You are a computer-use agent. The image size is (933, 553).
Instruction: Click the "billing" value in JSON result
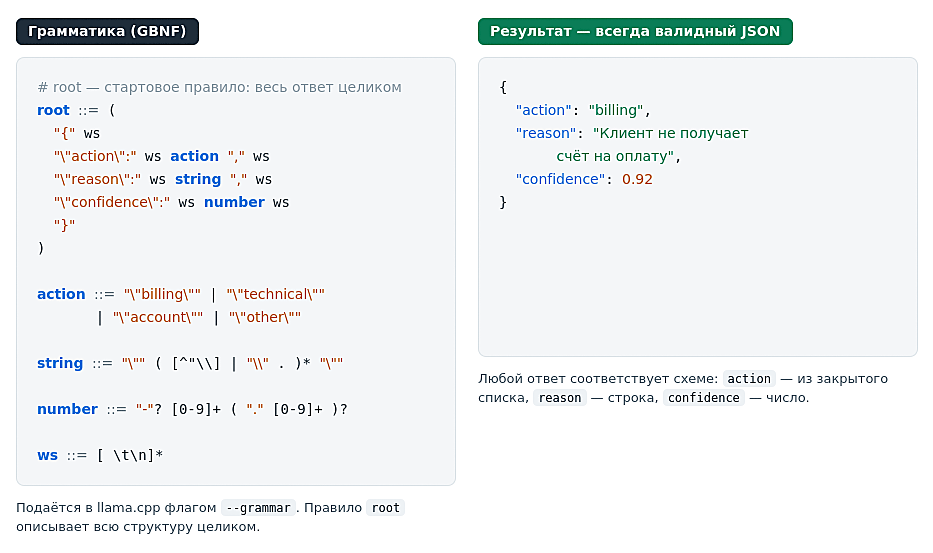click(616, 110)
